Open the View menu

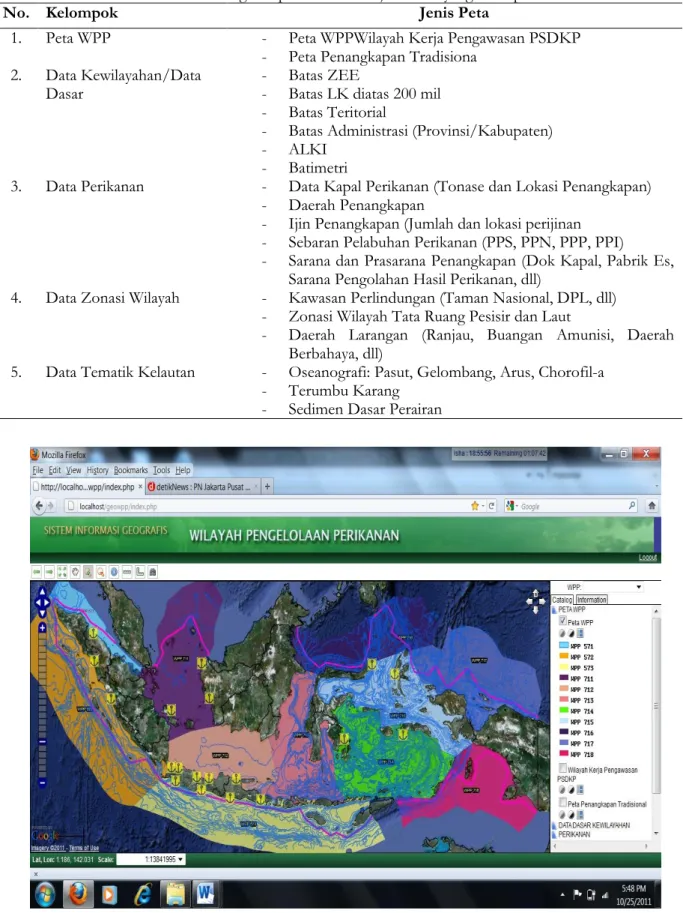pos(73,470)
